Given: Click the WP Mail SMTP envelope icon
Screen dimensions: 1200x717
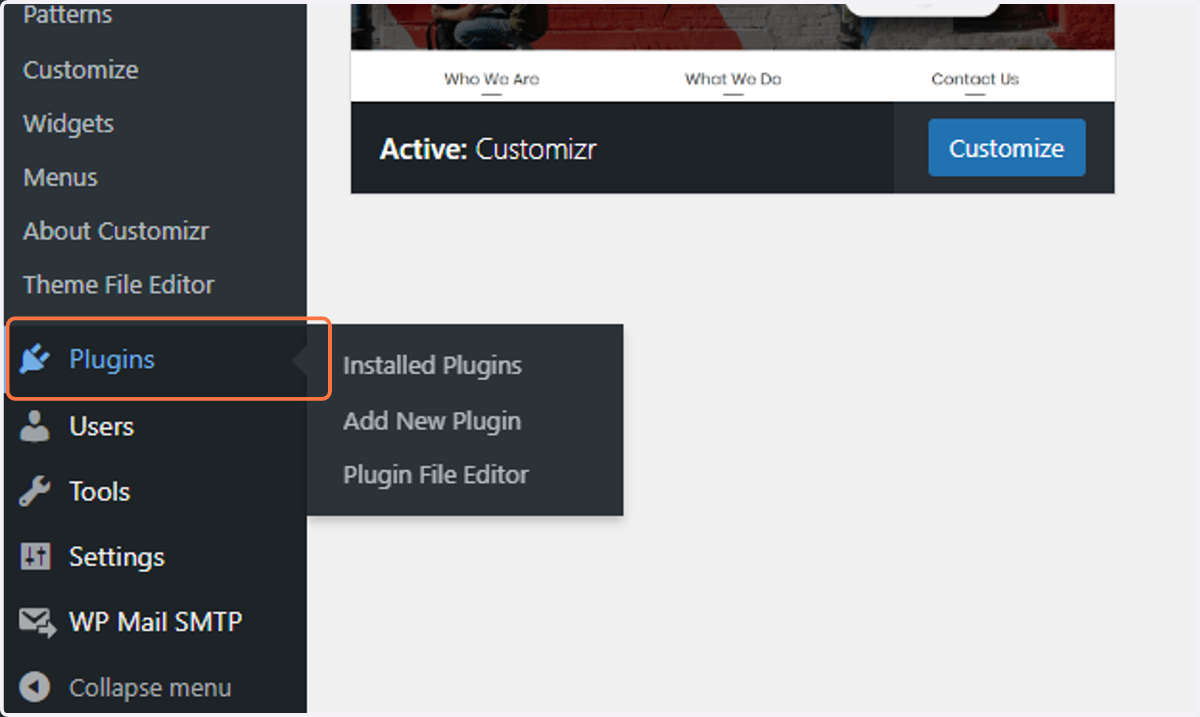Looking at the screenshot, I should (37, 623).
